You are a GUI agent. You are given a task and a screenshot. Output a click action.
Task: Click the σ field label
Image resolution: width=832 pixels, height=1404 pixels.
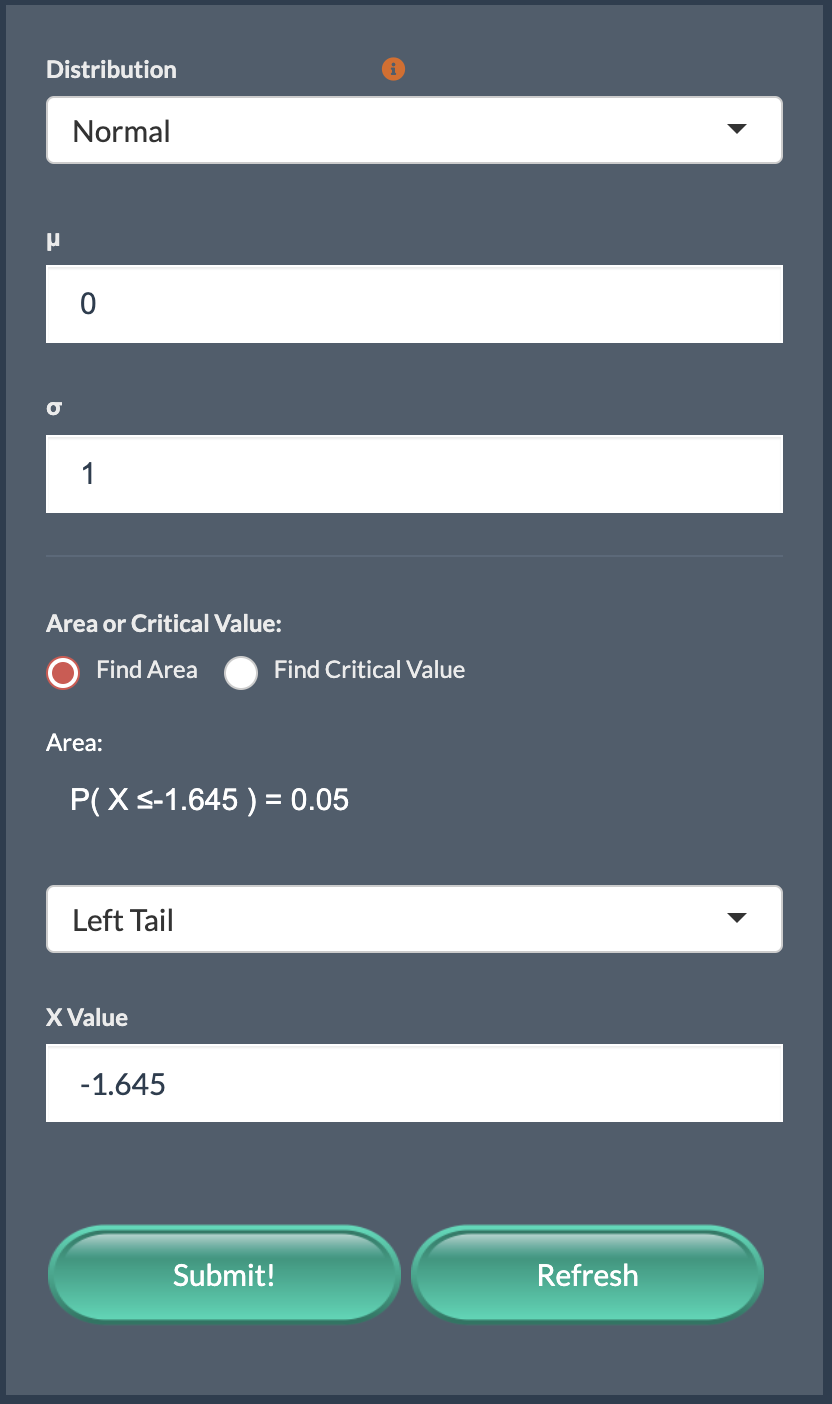[55, 408]
